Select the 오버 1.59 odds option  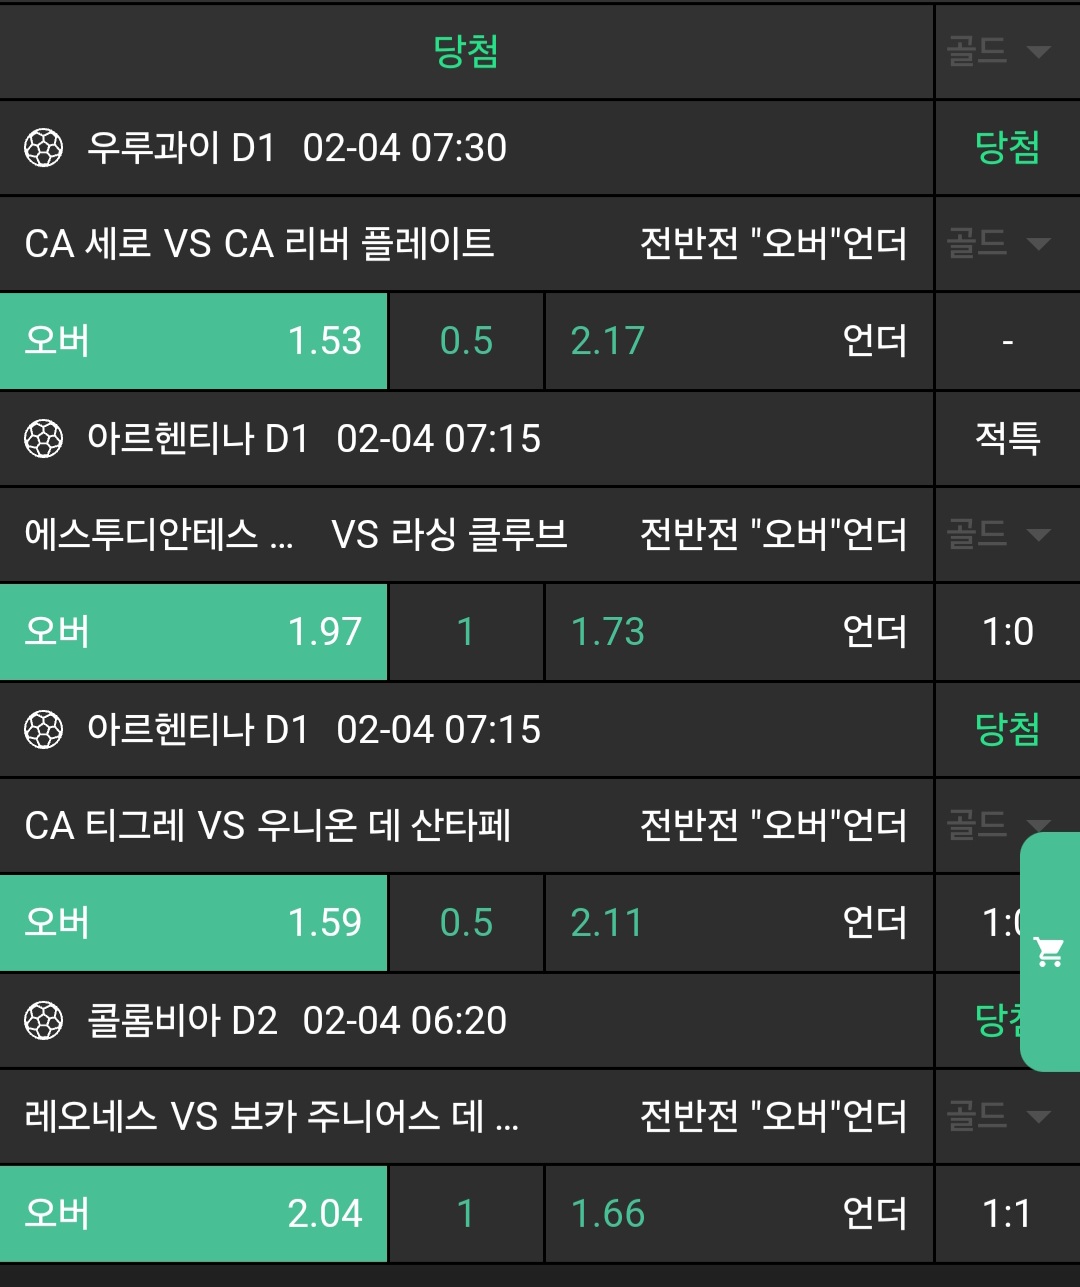[x=193, y=923]
